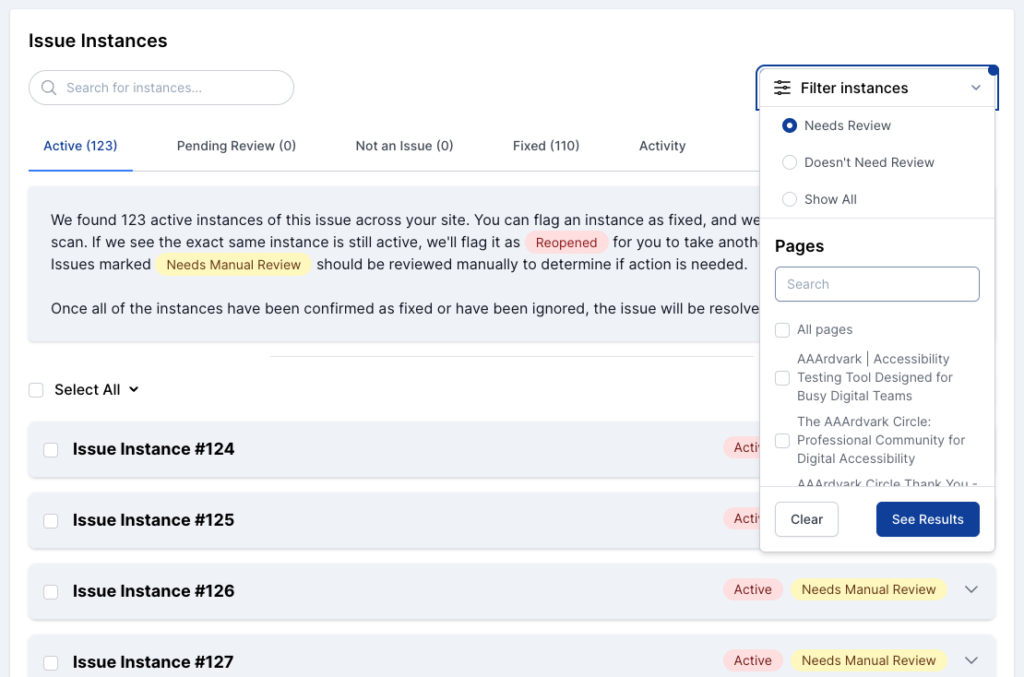This screenshot has height=677, width=1024.
Task: Check the AAArdvark Accessibility Testing Tool page
Action: pos(783,378)
